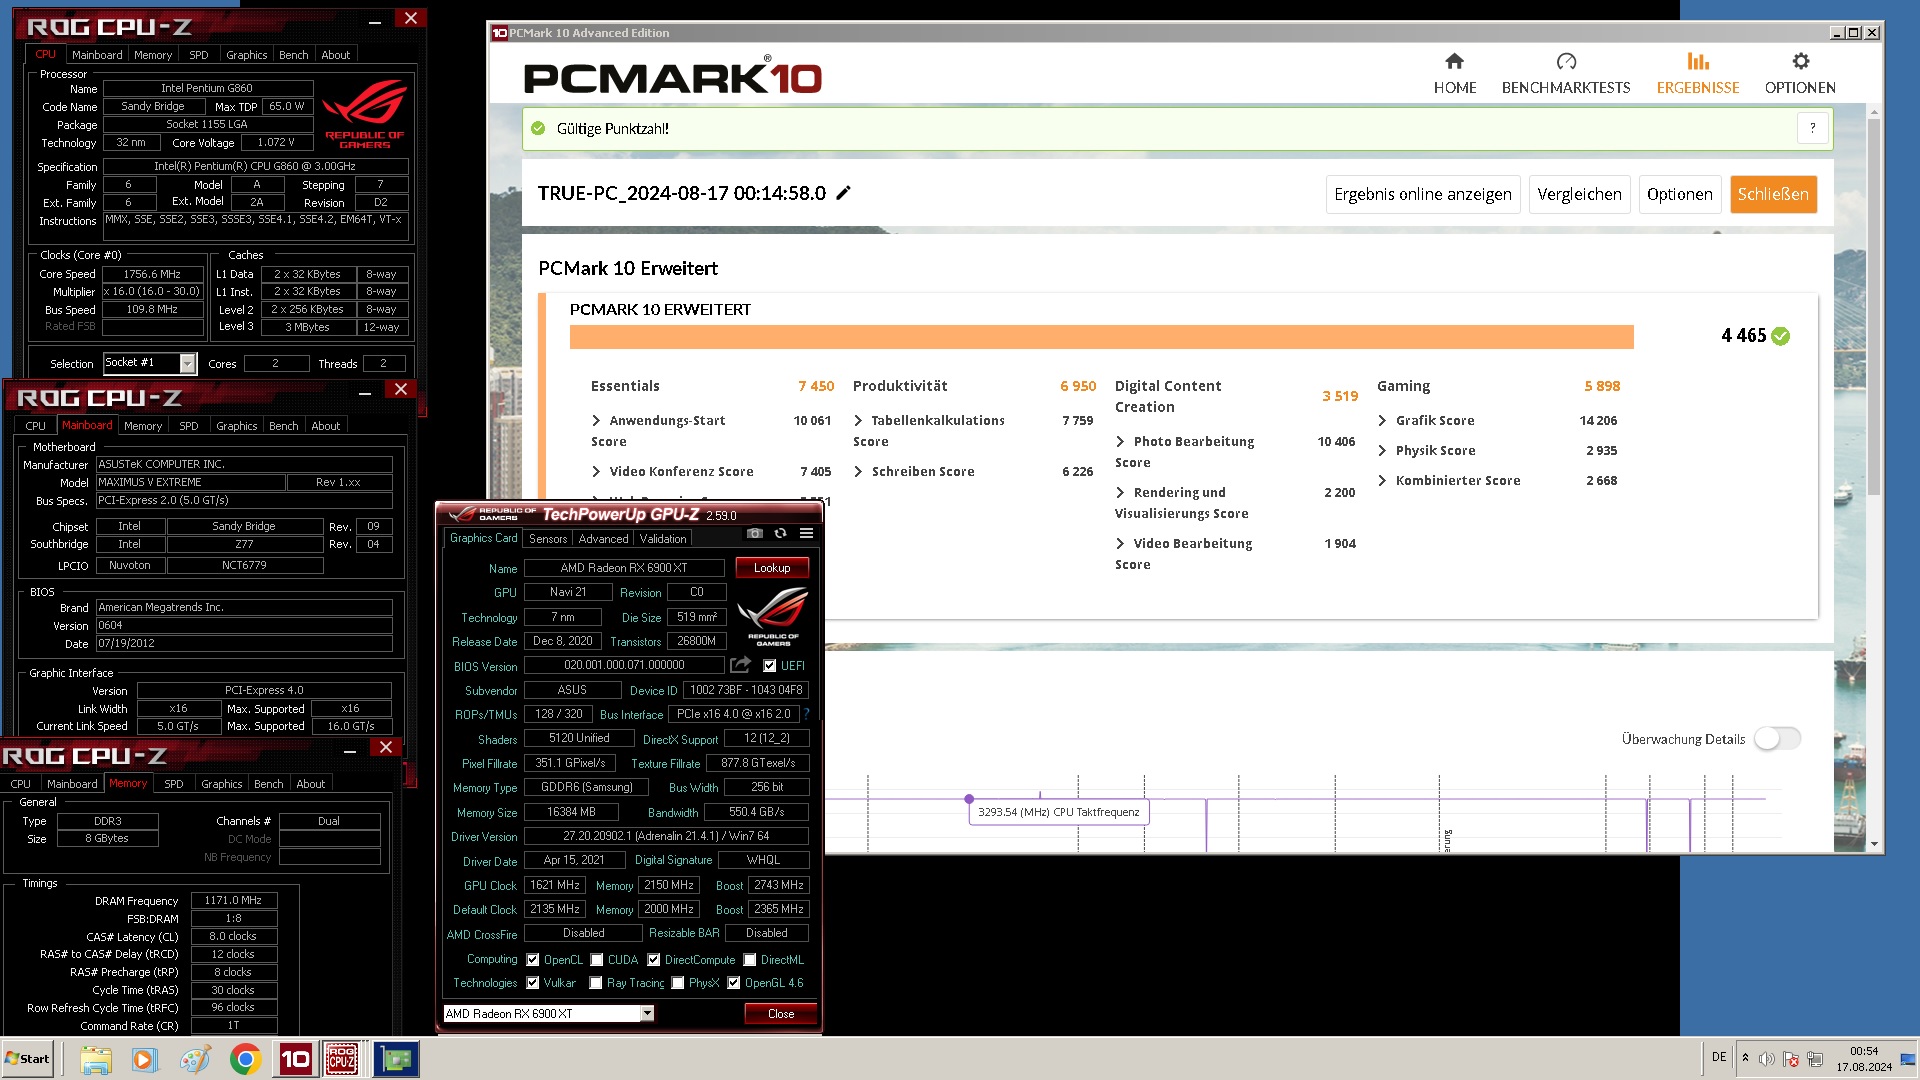Save BIOS with share arrow icon
The width and height of the screenshot is (1920, 1080).
(740, 665)
